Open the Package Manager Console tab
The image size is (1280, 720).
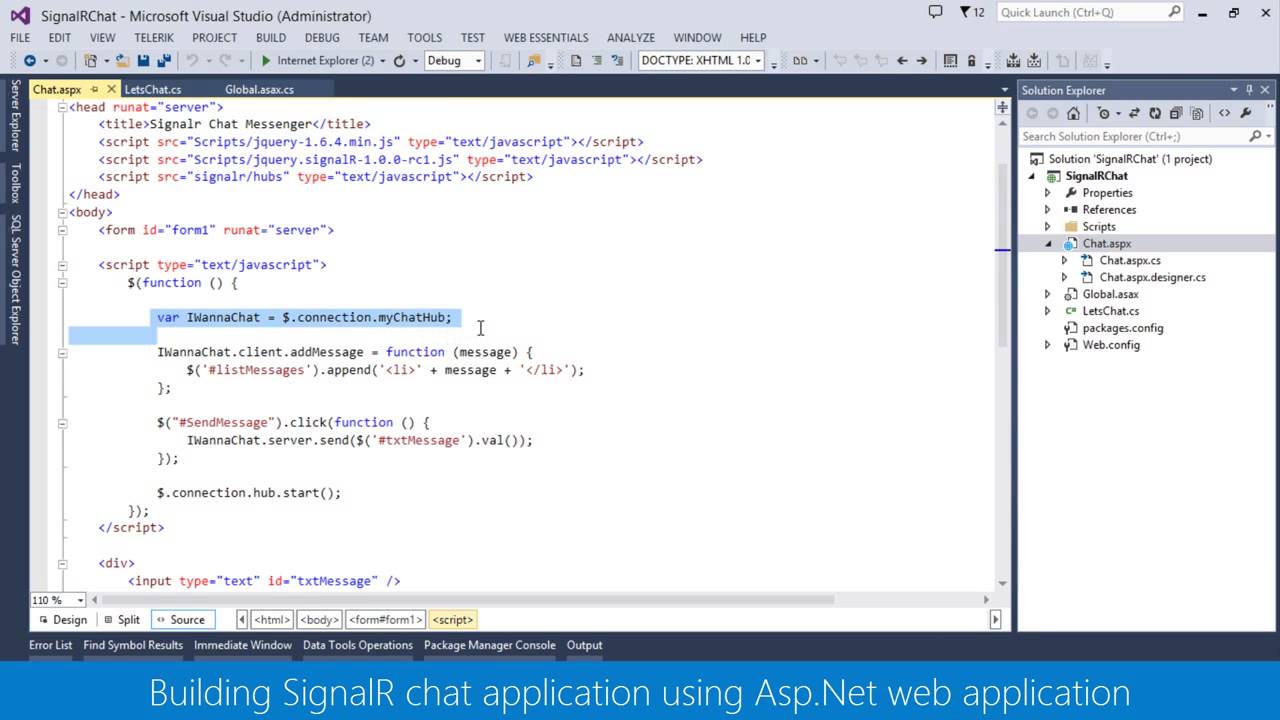pyautogui.click(x=490, y=645)
